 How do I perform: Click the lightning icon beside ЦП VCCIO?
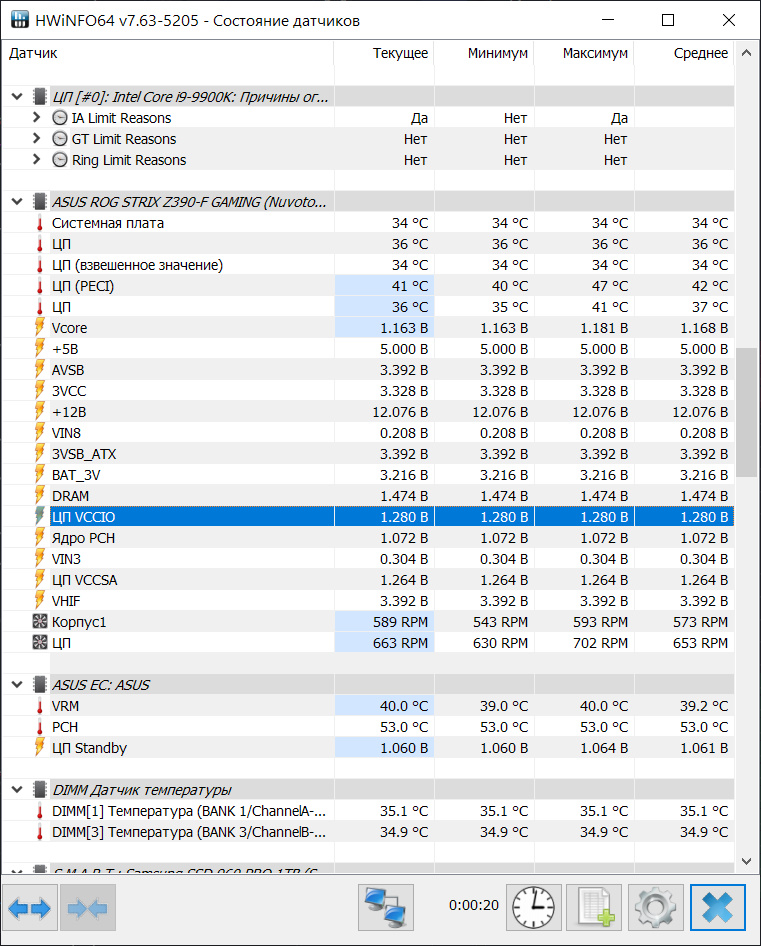[x=40, y=516]
